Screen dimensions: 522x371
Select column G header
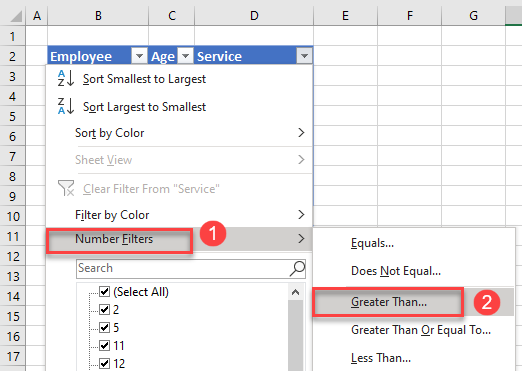[x=473, y=16]
